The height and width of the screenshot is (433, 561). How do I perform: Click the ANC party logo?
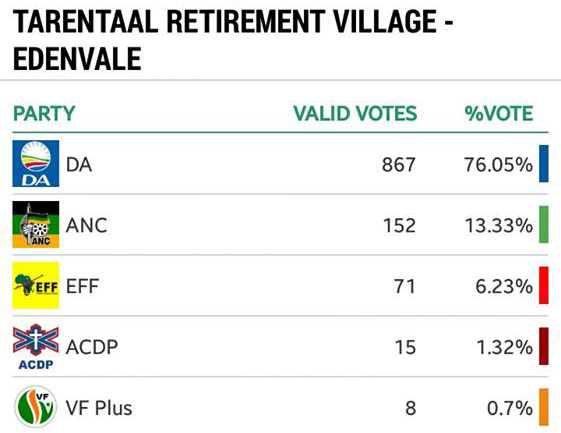36,224
